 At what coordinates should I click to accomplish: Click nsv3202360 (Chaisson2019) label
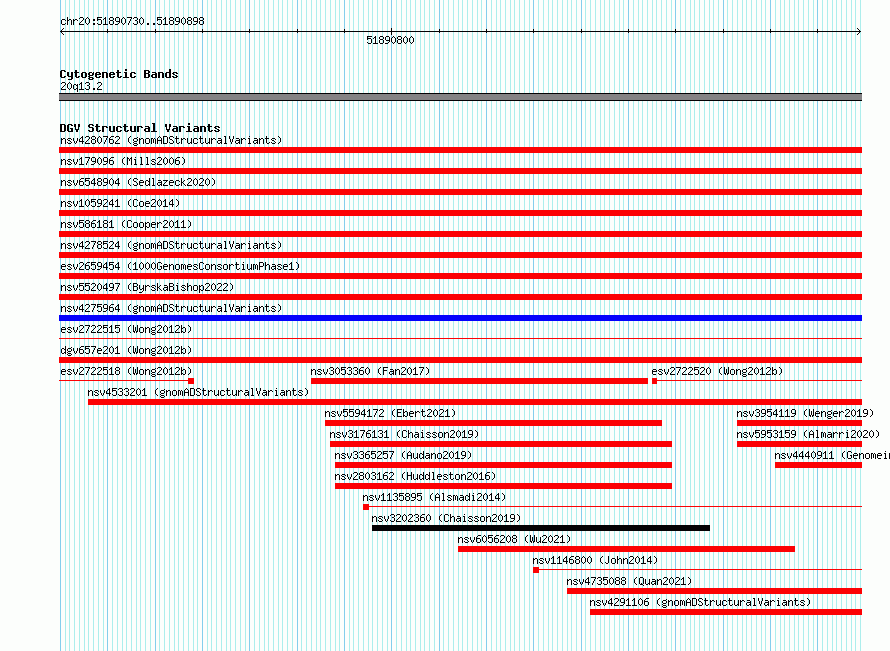coord(446,518)
